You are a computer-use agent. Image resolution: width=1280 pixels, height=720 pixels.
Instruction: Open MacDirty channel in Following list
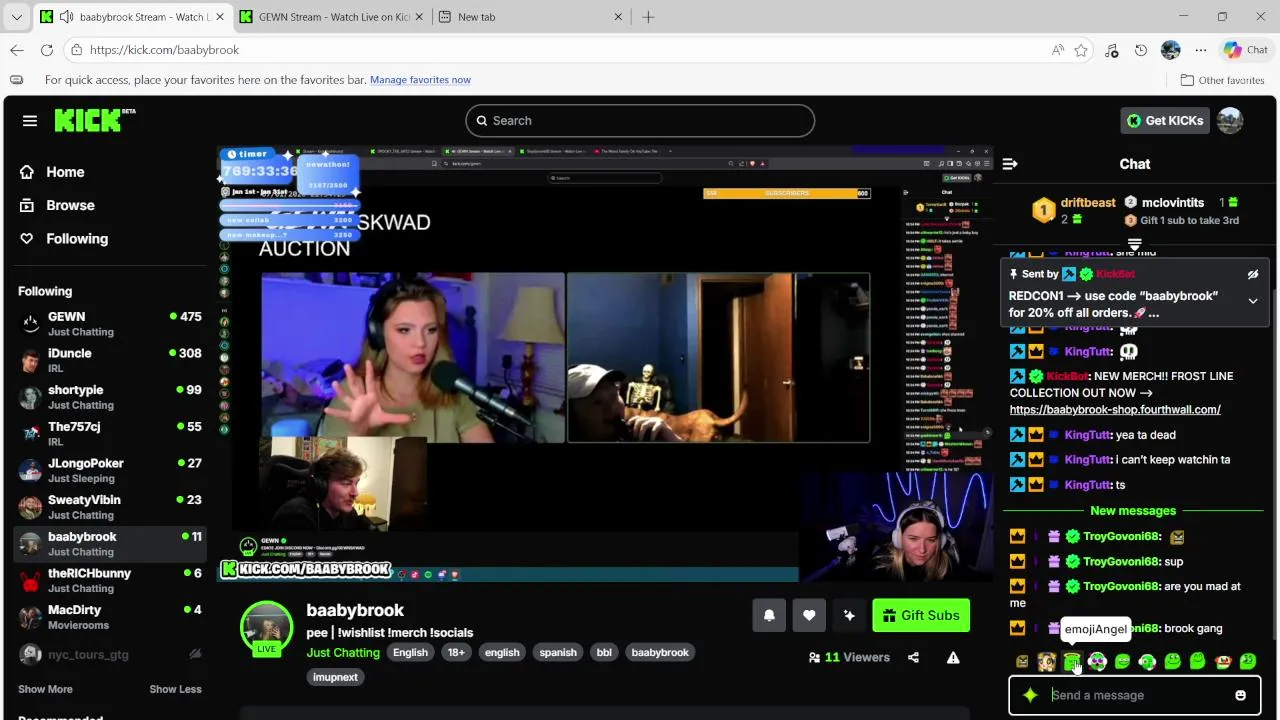point(110,617)
